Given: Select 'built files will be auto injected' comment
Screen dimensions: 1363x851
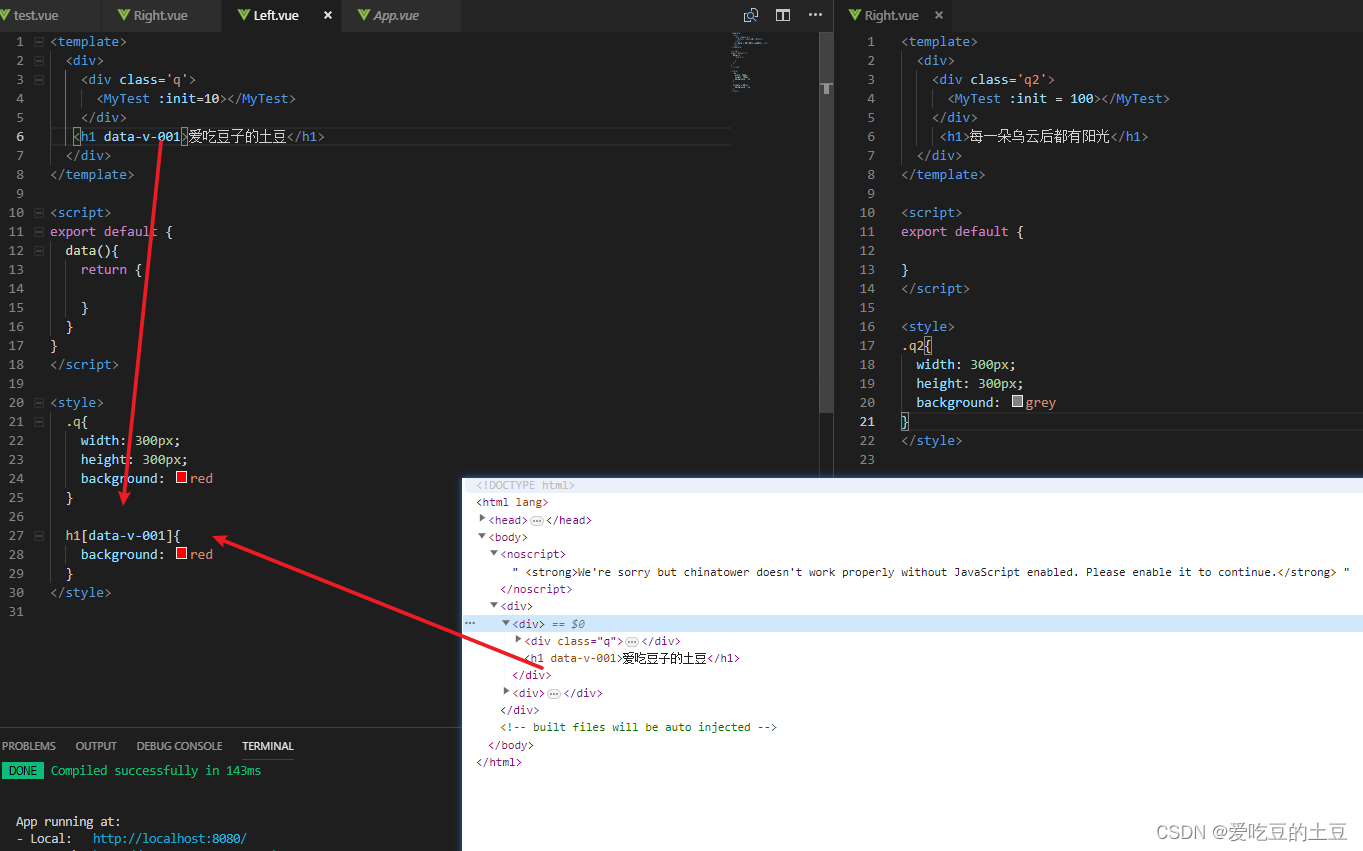Looking at the screenshot, I should (639, 728).
